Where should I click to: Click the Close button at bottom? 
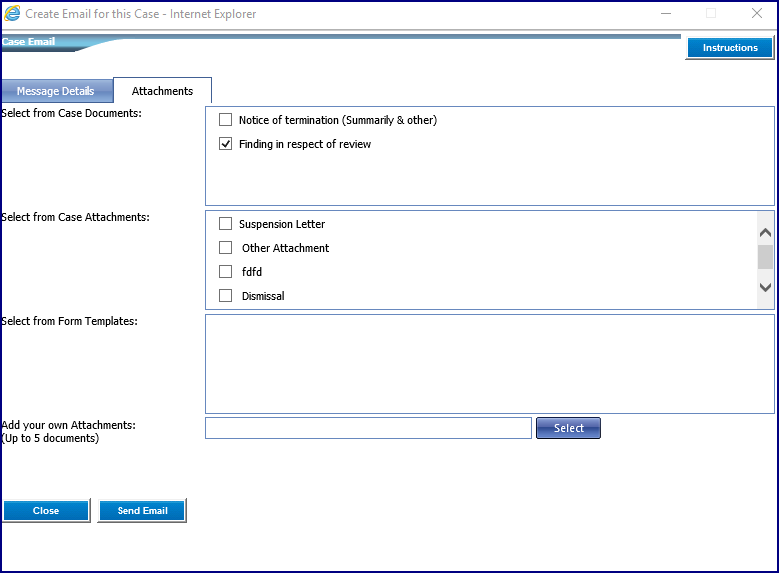(x=46, y=510)
